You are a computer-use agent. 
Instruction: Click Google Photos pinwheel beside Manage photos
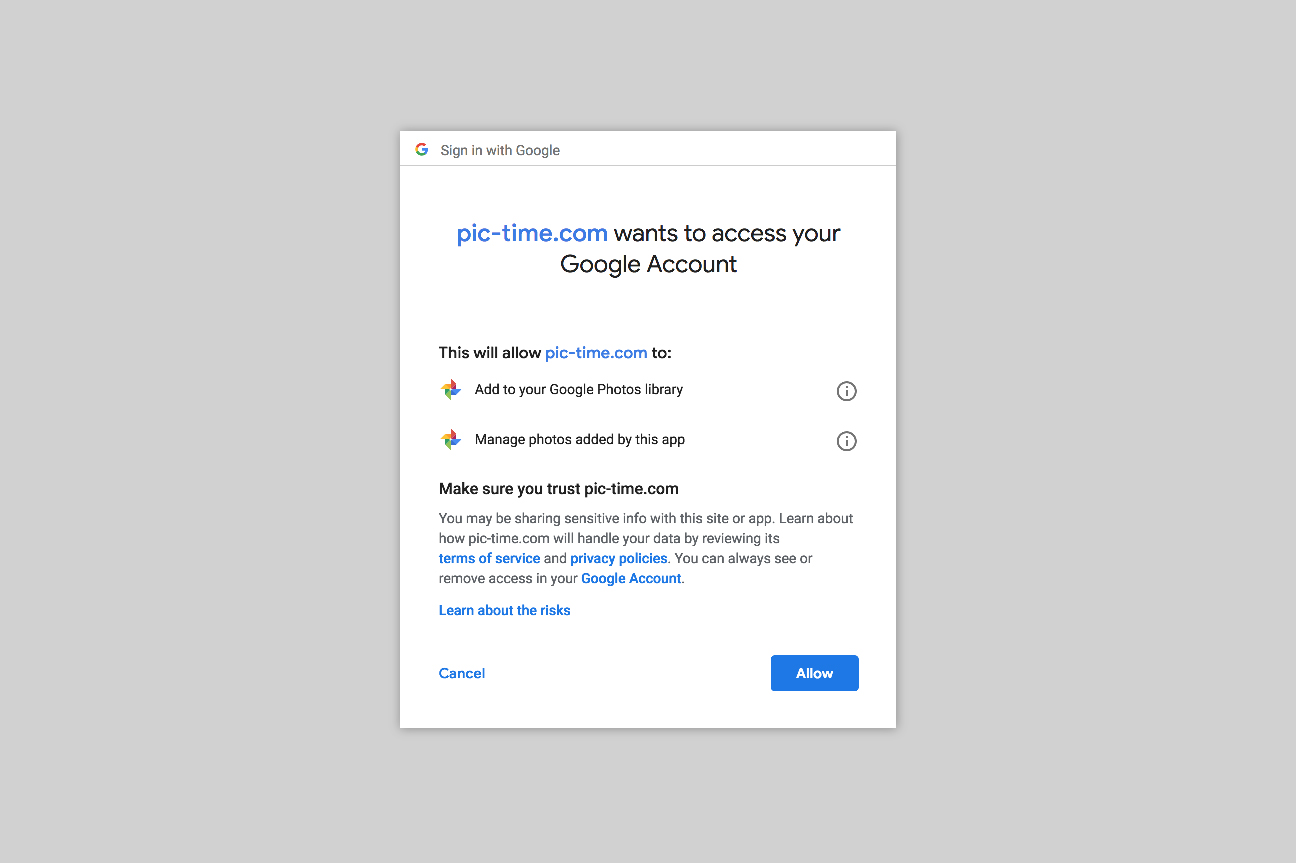tap(451, 440)
